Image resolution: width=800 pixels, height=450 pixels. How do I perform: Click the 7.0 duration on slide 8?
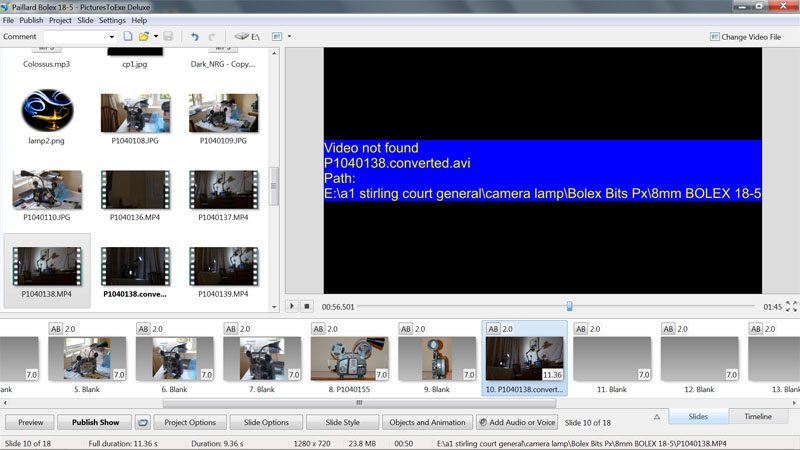382,374
